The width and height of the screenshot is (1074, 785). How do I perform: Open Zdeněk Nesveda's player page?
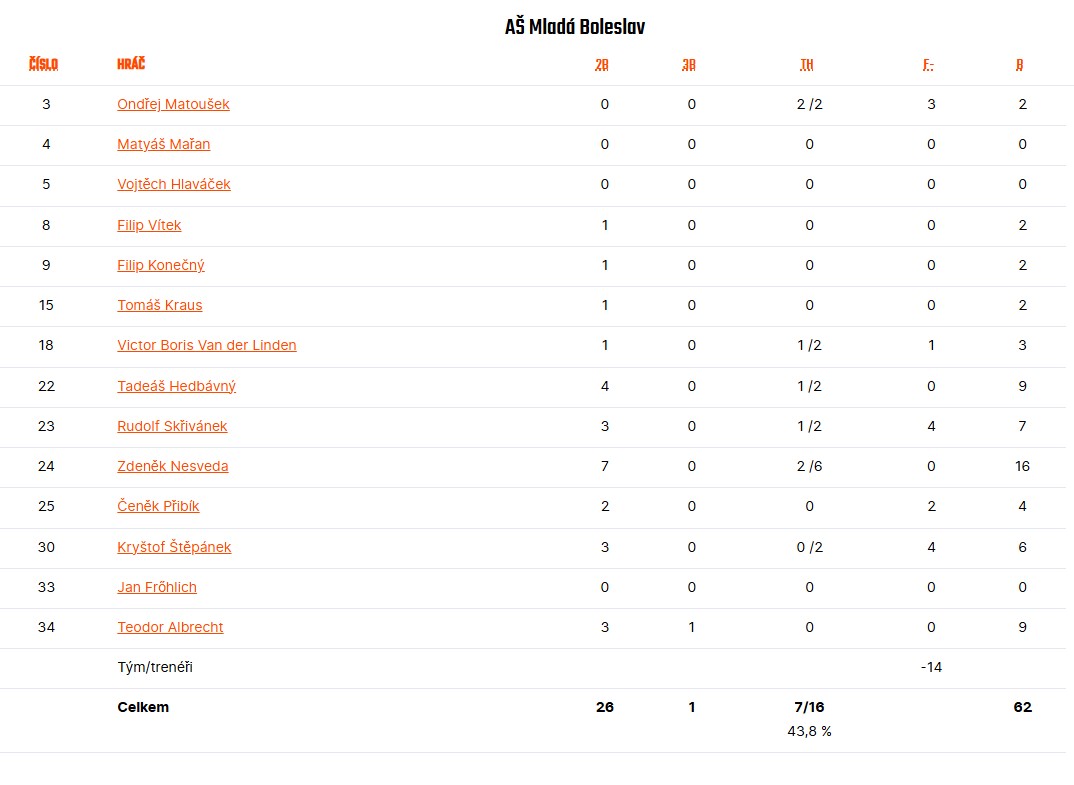click(x=172, y=466)
